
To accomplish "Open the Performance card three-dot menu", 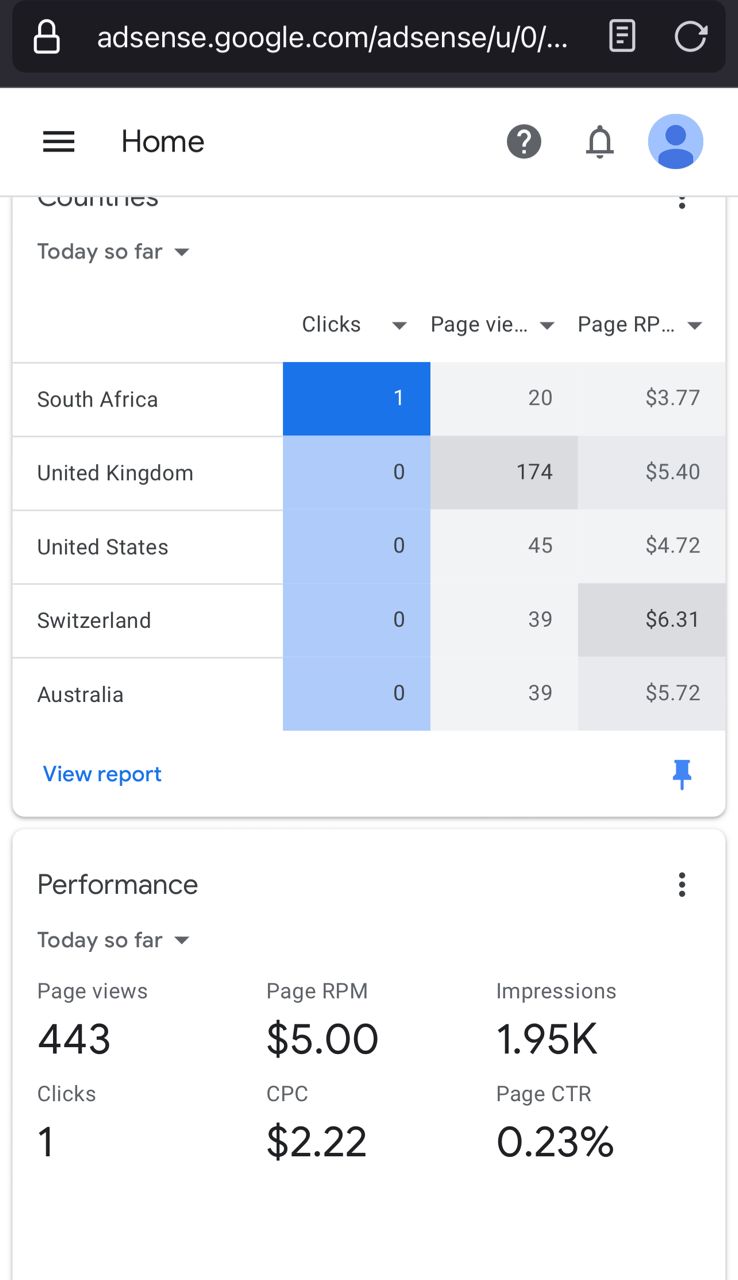I will (x=682, y=884).
